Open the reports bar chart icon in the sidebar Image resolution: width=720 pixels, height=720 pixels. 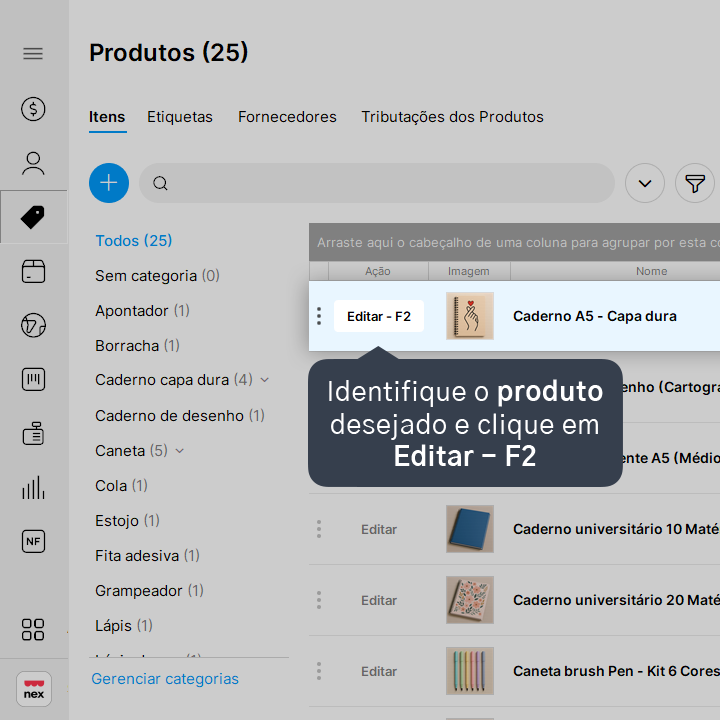point(33,487)
